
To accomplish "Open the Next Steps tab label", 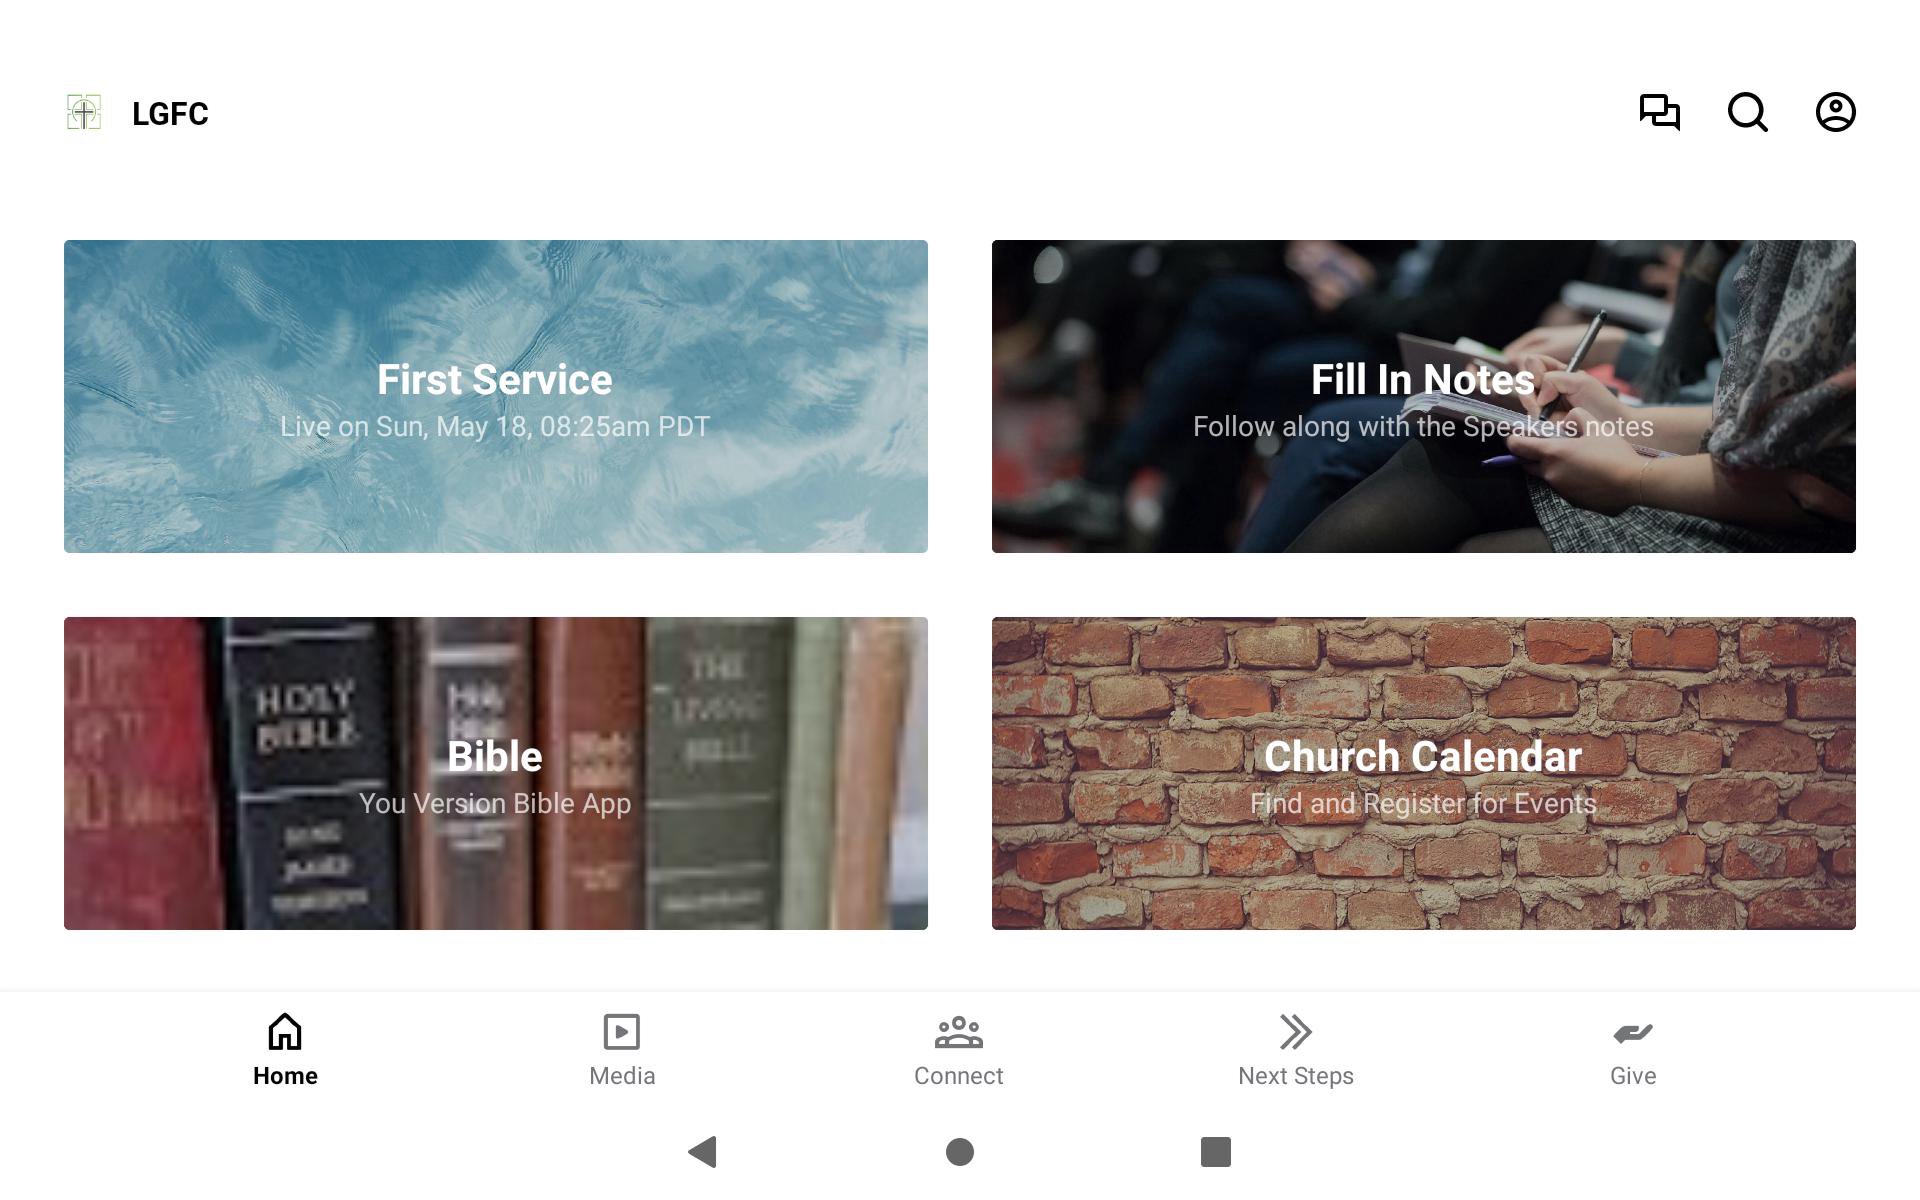I will (x=1296, y=1076).
